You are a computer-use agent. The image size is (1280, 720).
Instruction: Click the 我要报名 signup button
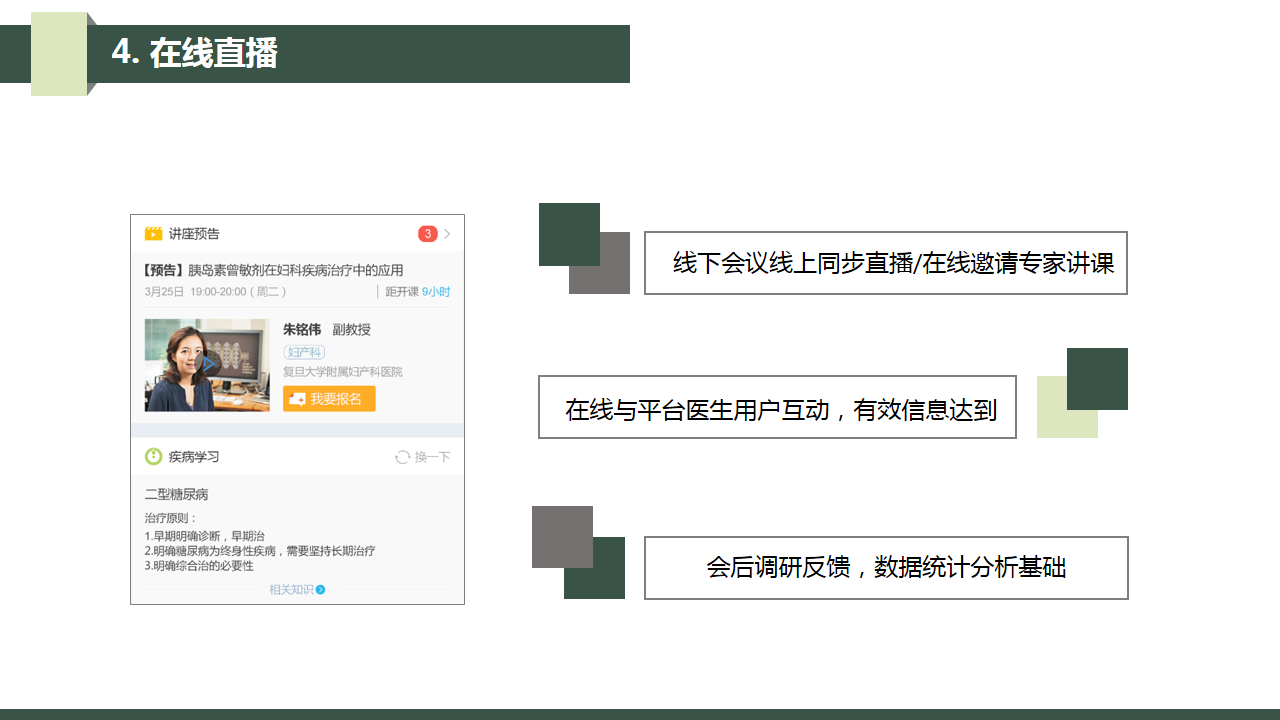(329, 399)
